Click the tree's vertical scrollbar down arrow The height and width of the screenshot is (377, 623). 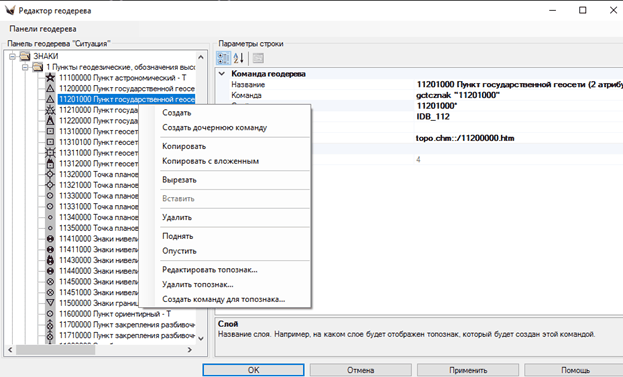[201, 338]
